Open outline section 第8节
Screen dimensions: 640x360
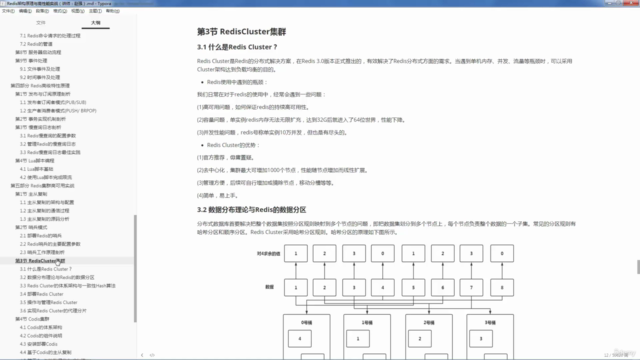[x=38, y=52]
